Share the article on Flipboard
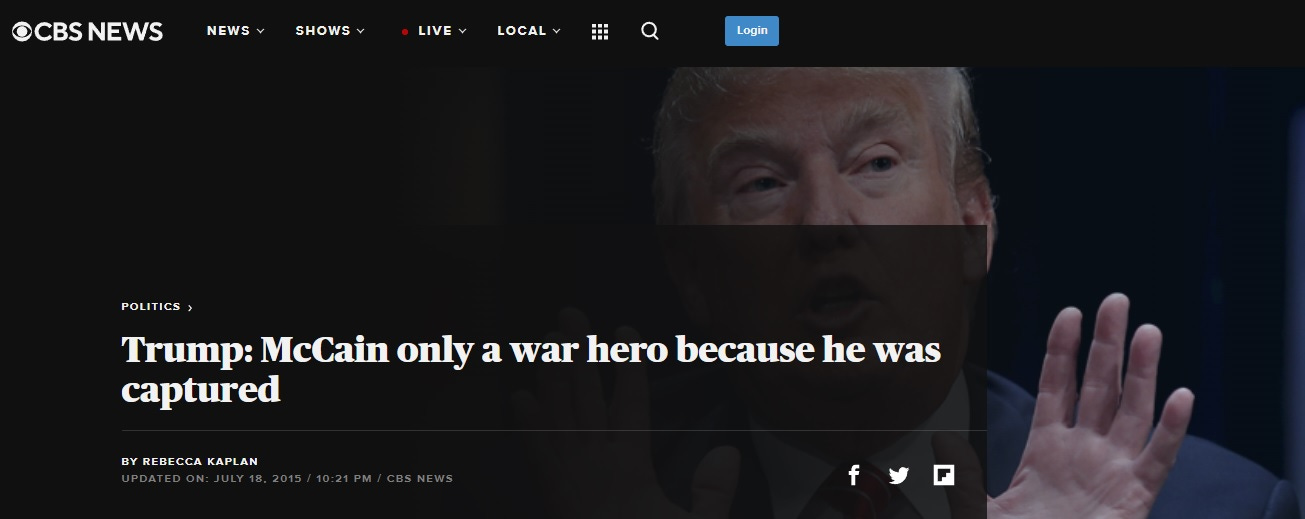Viewport: 1305px width, 519px height. tap(944, 475)
